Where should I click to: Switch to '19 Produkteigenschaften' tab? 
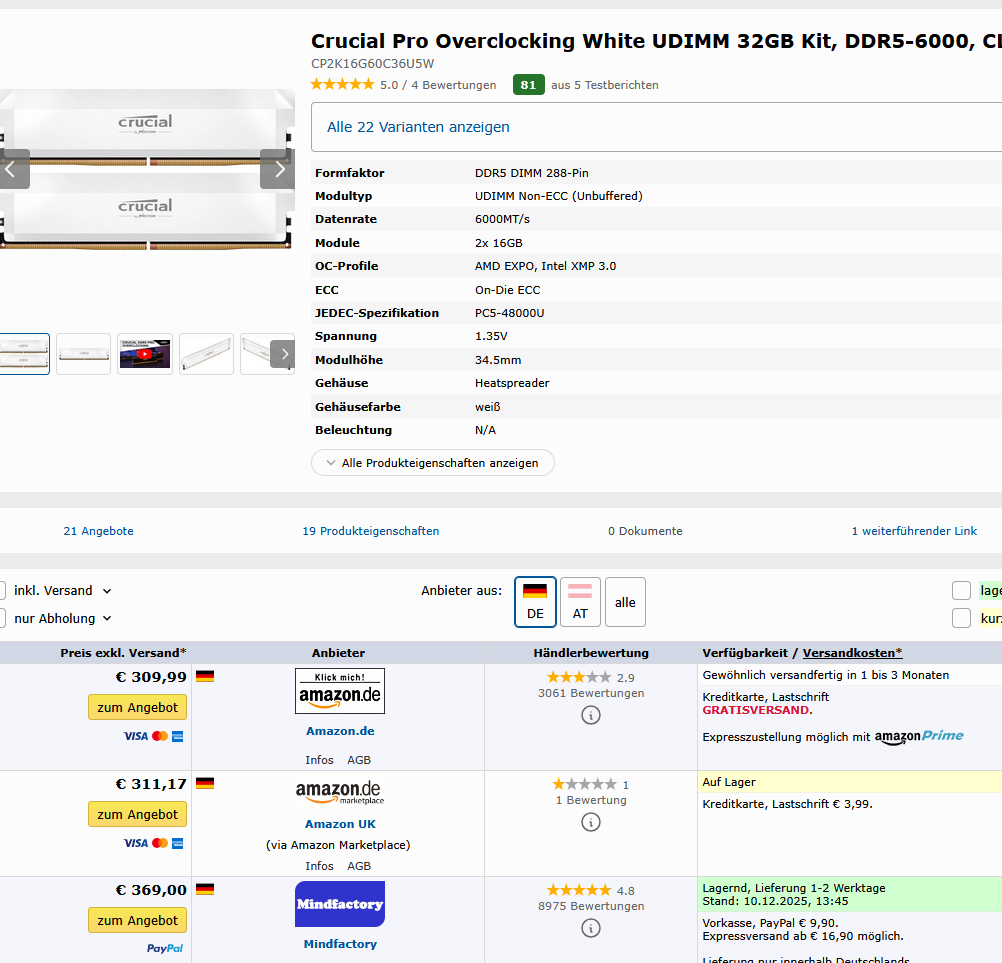371,531
